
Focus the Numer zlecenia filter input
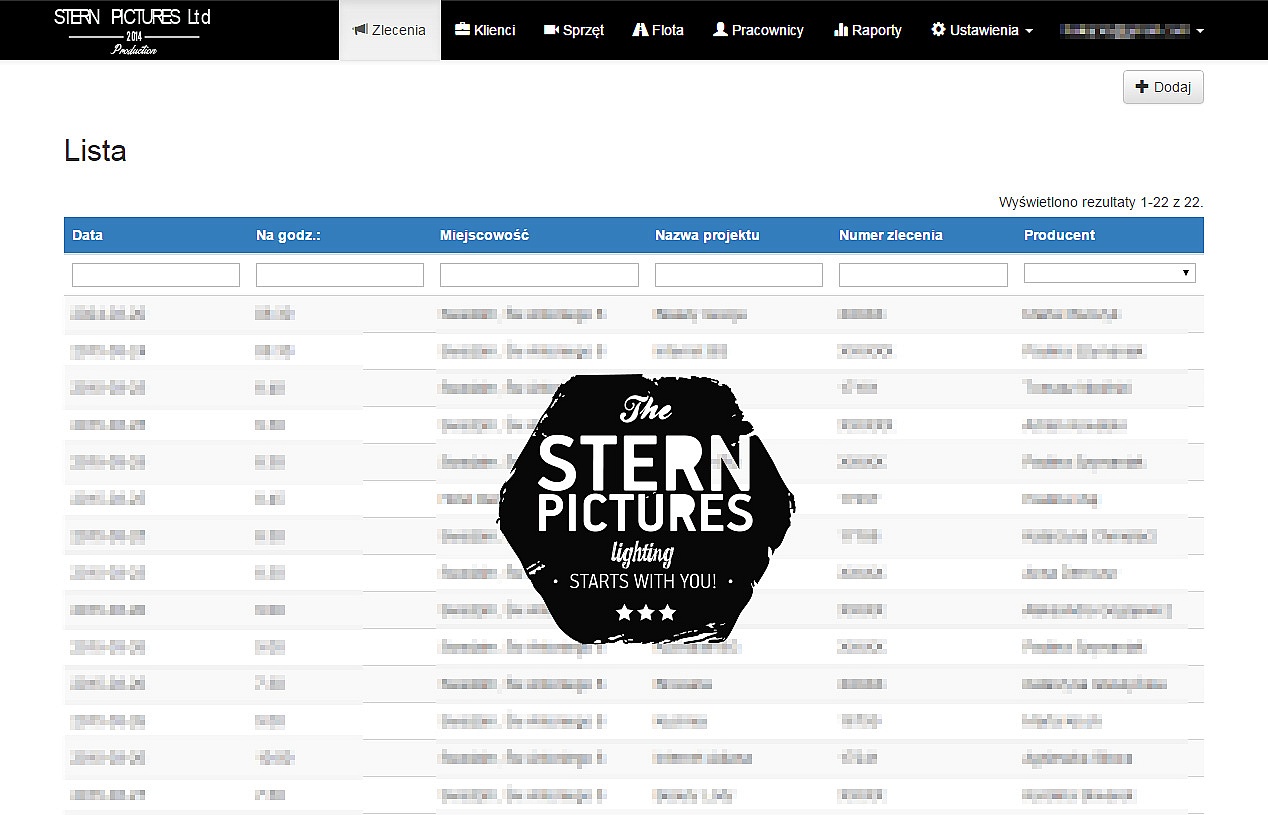[x=923, y=274]
